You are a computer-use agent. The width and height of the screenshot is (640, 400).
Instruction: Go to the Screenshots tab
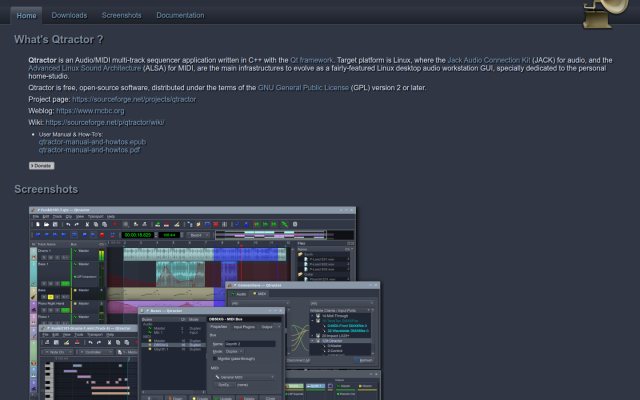click(121, 16)
